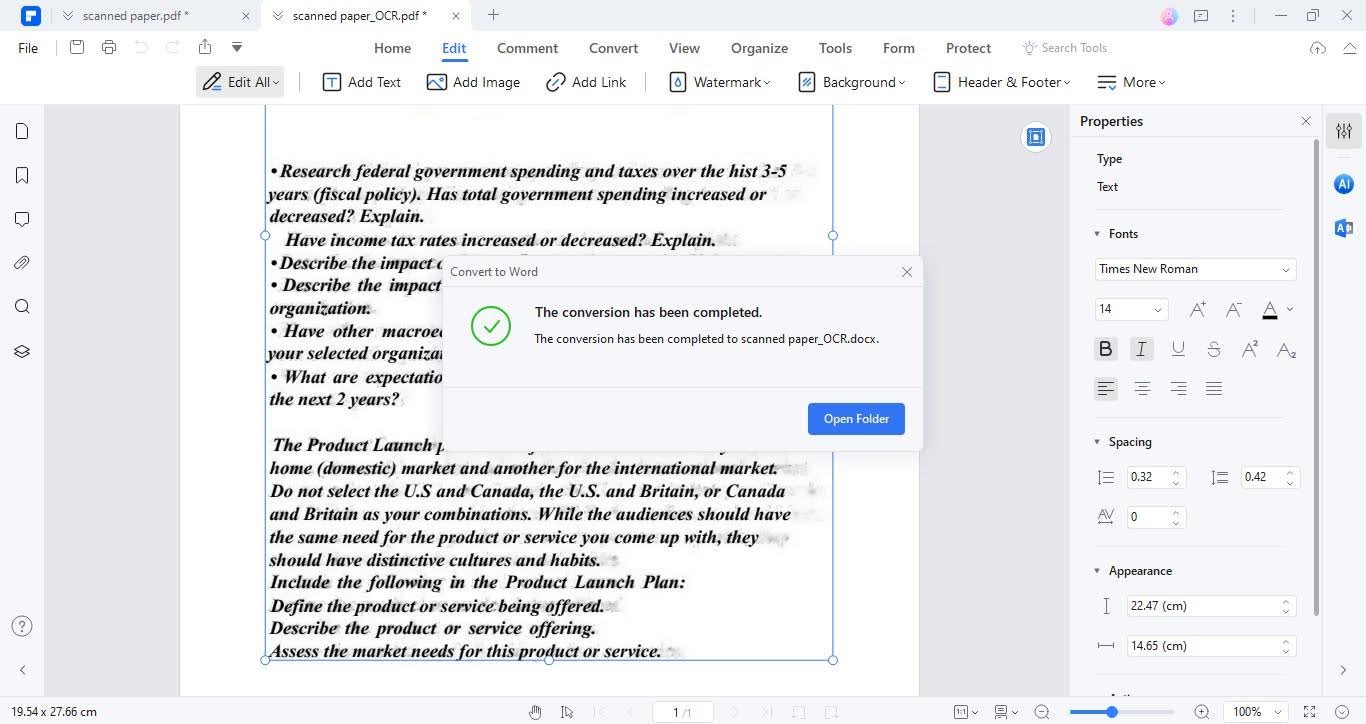
Task: Increase line spacing with the stepper arrow
Action: click(1175, 471)
